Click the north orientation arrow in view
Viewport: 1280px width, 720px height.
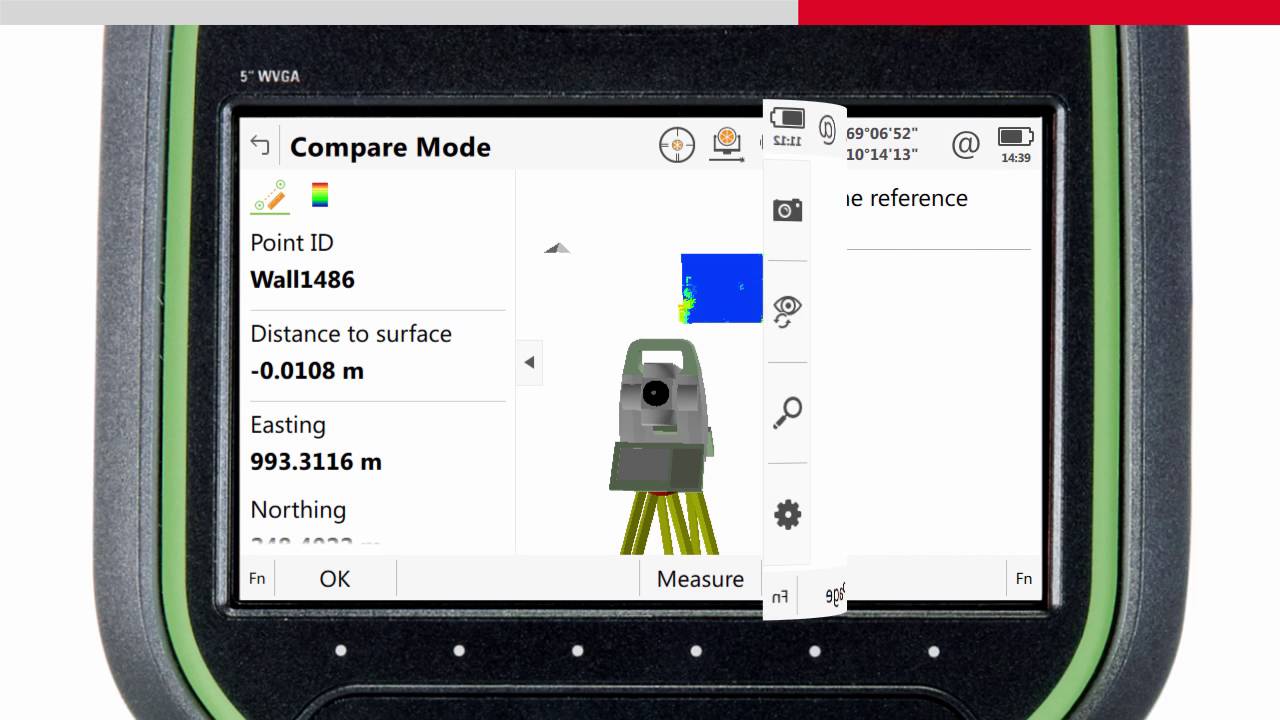(557, 248)
